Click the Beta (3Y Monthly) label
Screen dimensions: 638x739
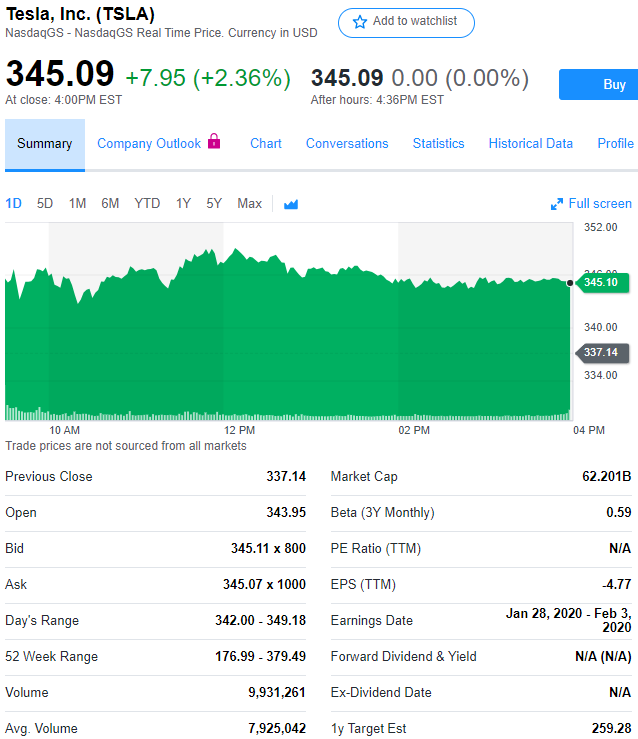[x=383, y=512]
